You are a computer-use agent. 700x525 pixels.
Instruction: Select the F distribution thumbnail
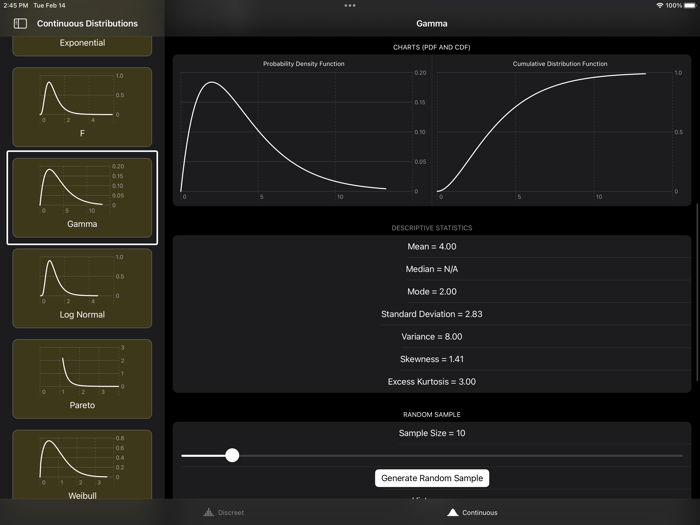click(x=82, y=107)
